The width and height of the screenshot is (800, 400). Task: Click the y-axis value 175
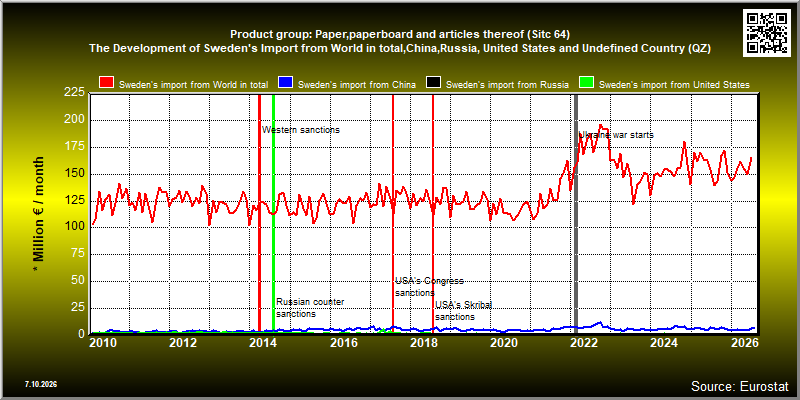click(x=76, y=147)
